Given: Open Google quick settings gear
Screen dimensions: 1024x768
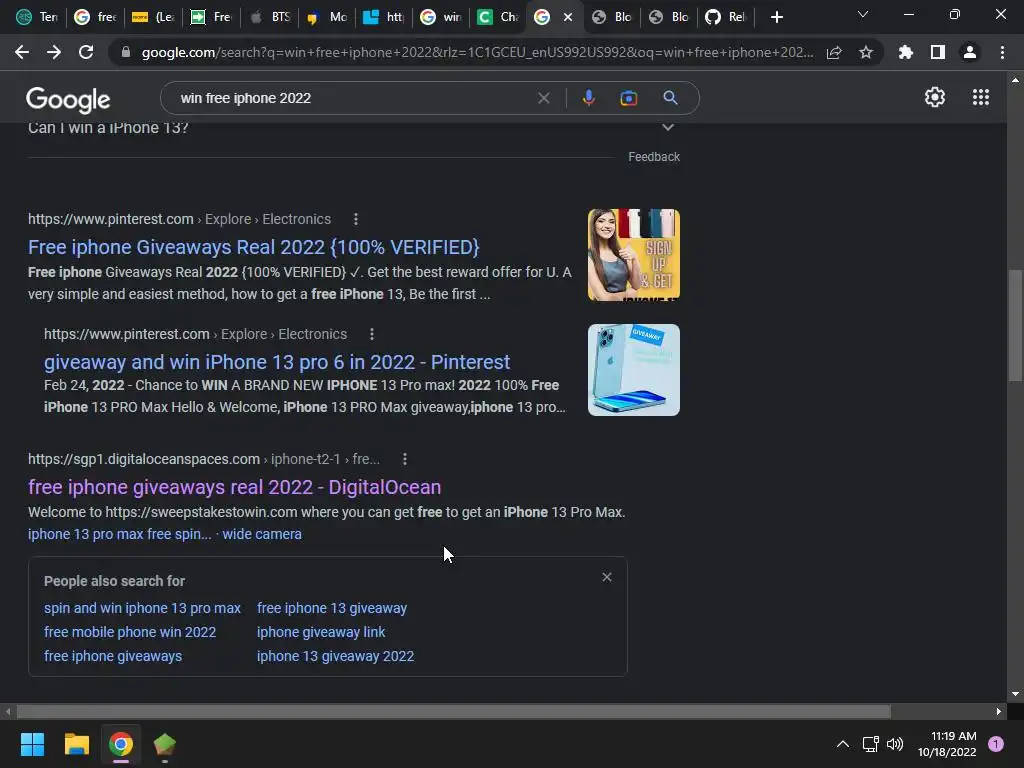Looking at the screenshot, I should tap(935, 97).
